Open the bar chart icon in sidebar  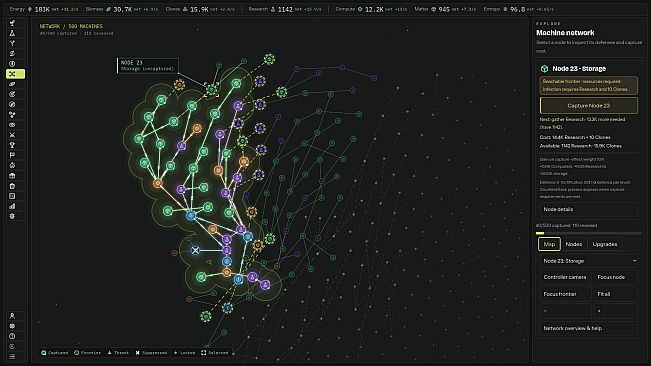point(12,206)
